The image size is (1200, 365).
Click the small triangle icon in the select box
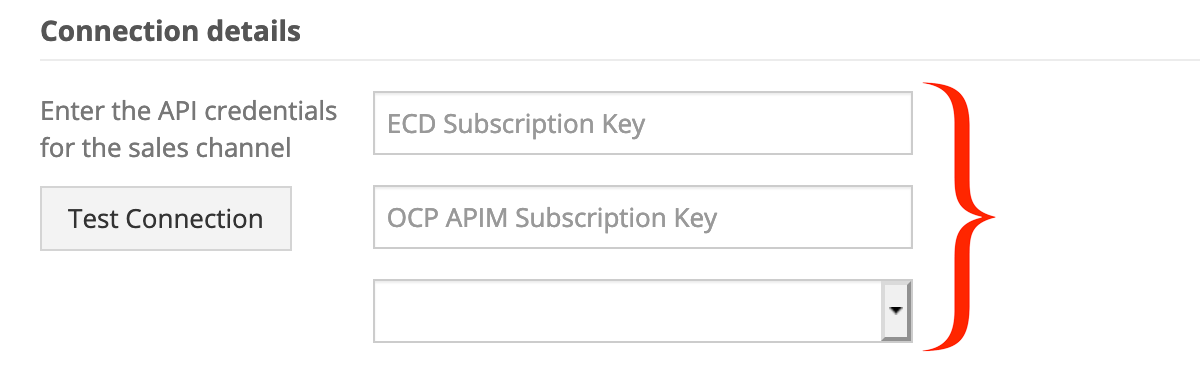point(896,310)
